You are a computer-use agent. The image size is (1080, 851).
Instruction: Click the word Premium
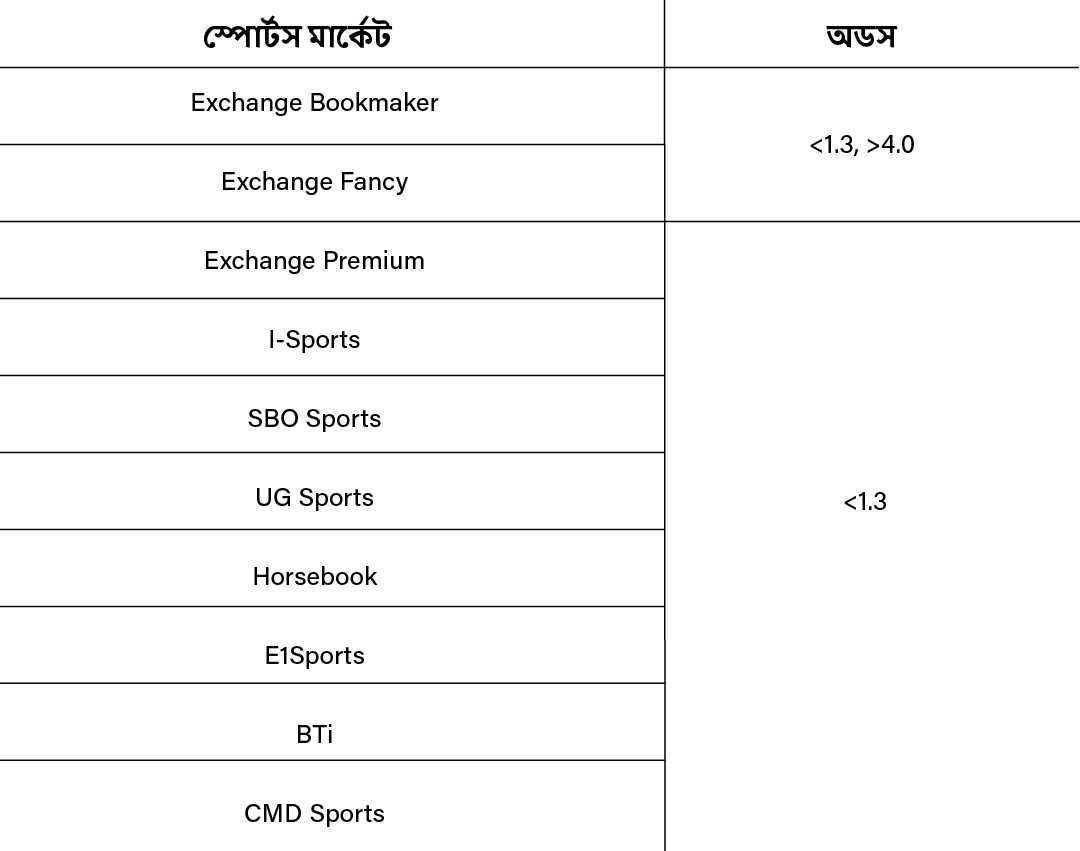pos(372,261)
